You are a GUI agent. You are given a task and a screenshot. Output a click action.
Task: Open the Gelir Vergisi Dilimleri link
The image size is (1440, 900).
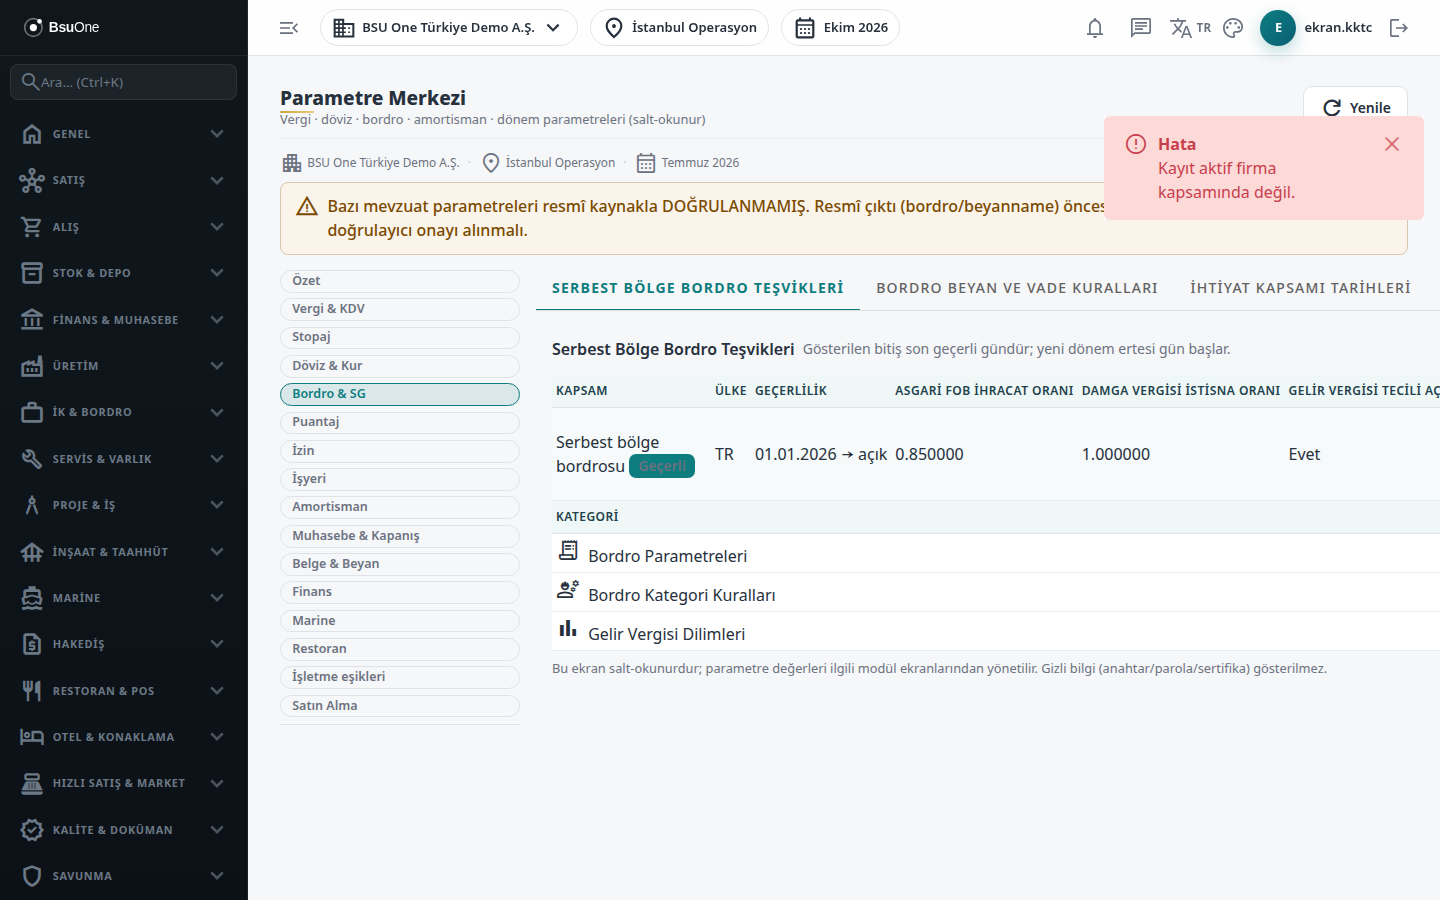tap(667, 634)
